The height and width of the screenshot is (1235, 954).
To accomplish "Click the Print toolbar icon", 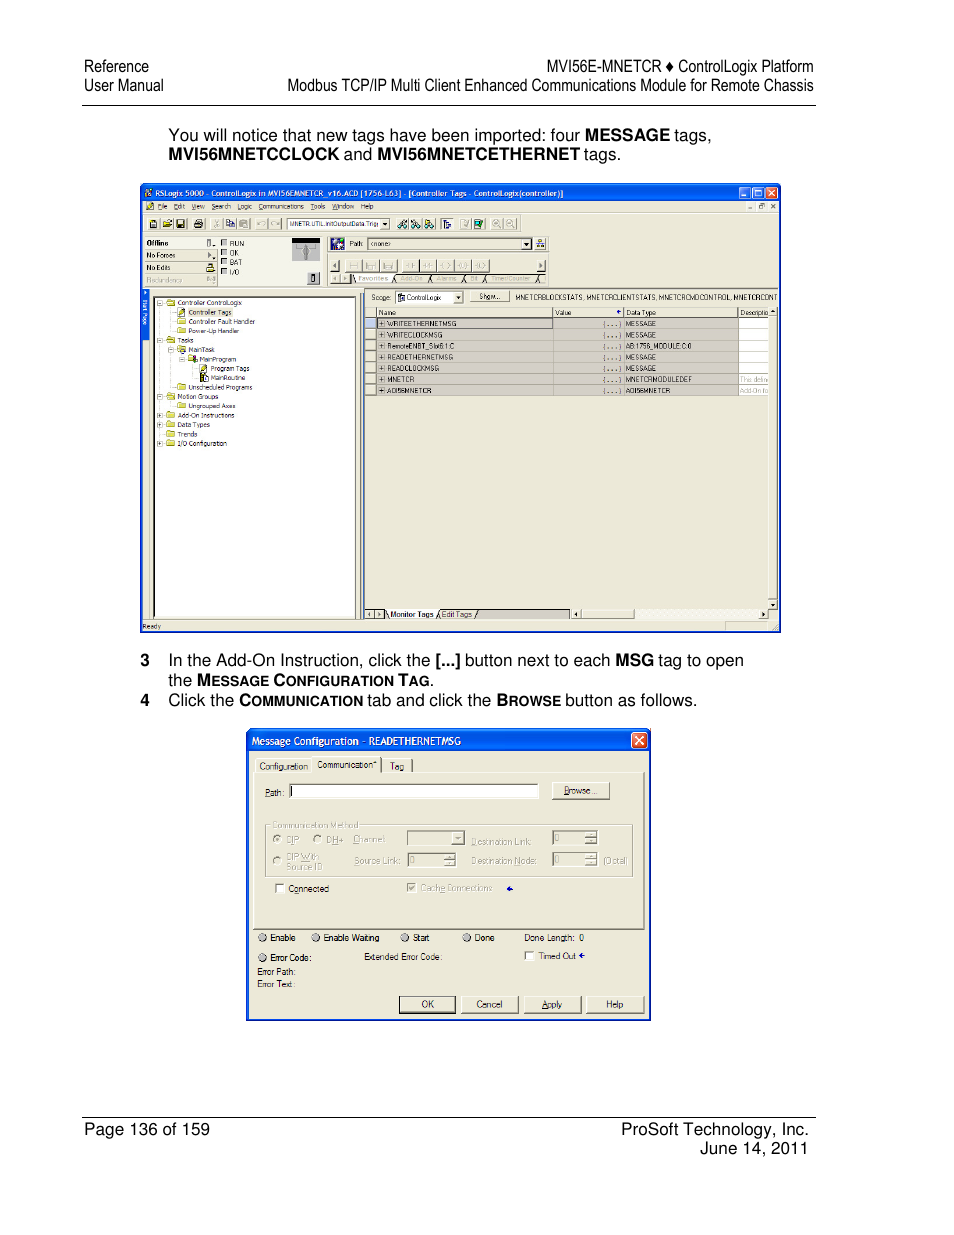I will [198, 224].
